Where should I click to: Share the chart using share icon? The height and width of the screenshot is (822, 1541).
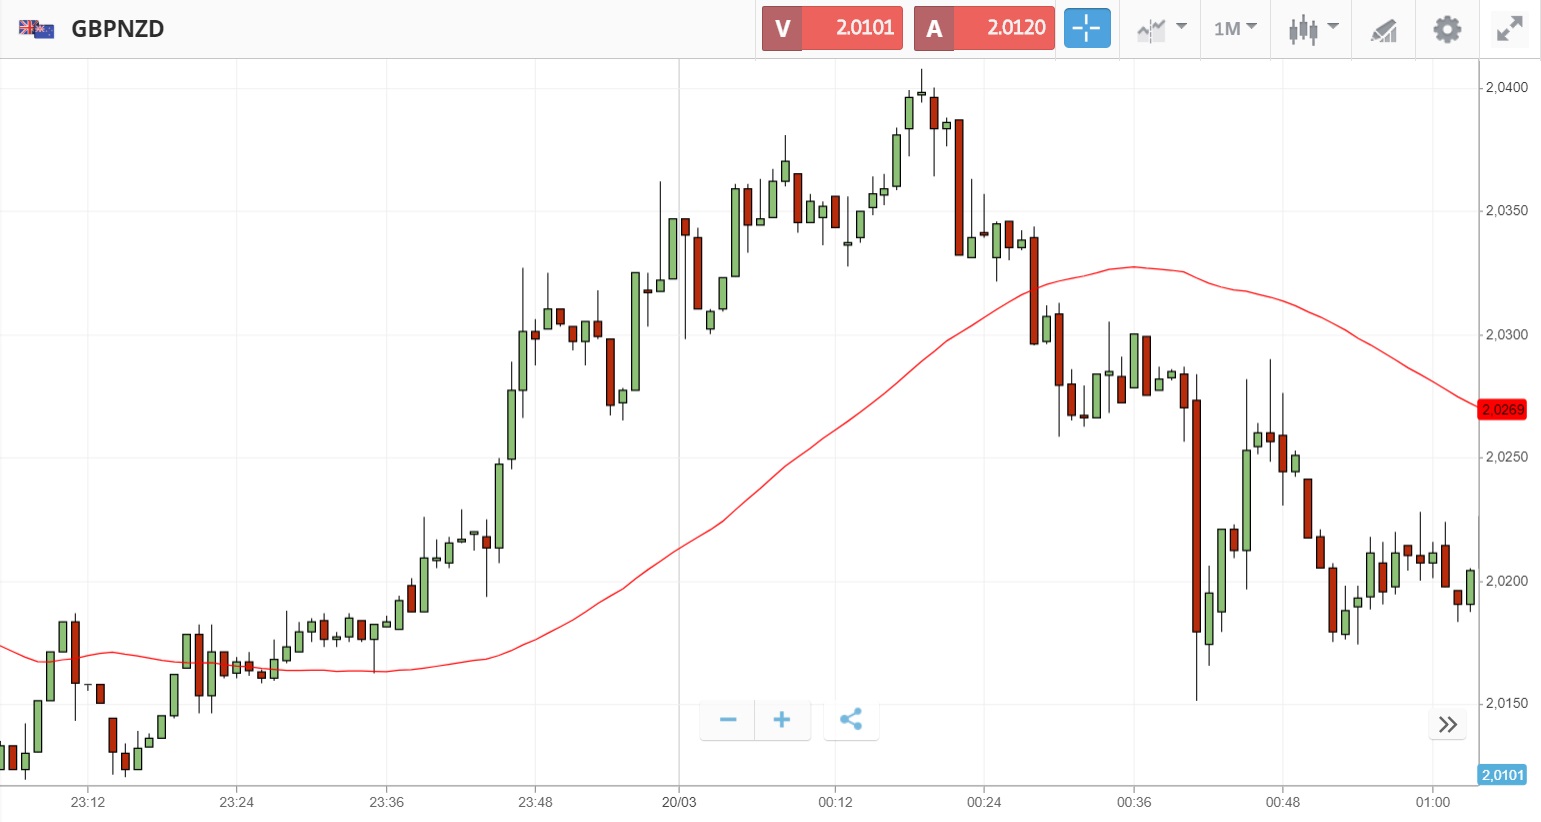tap(851, 720)
